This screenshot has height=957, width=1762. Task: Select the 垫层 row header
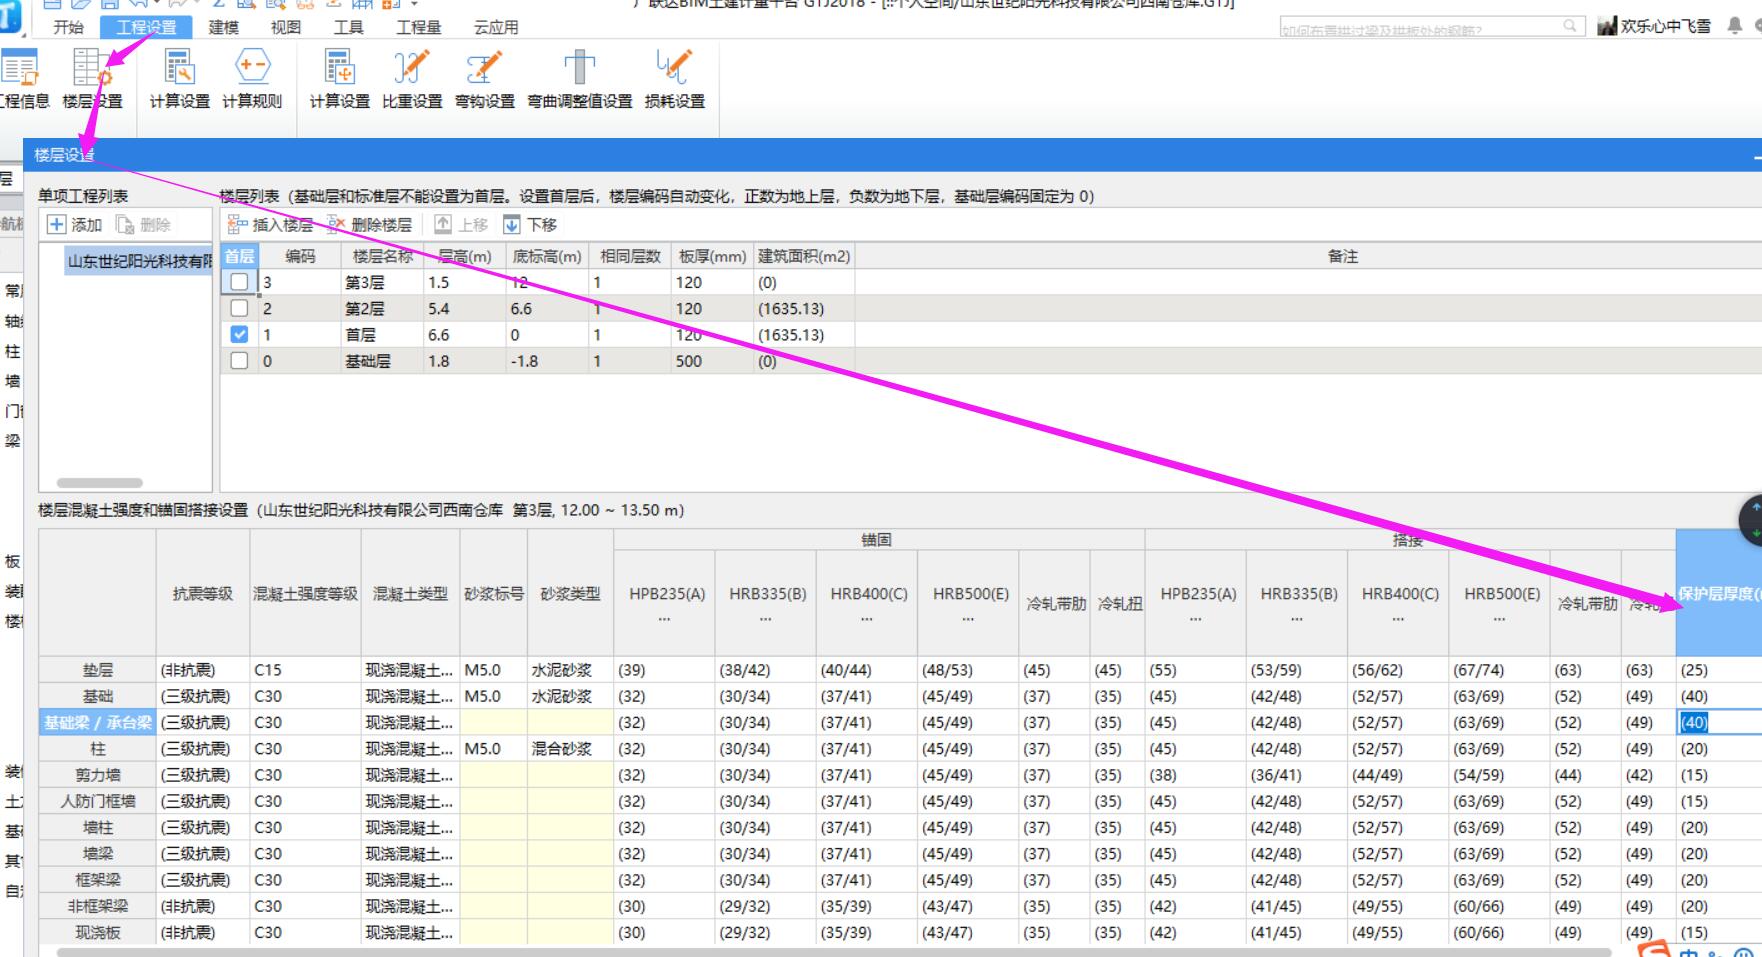pyautogui.click(x=97, y=670)
